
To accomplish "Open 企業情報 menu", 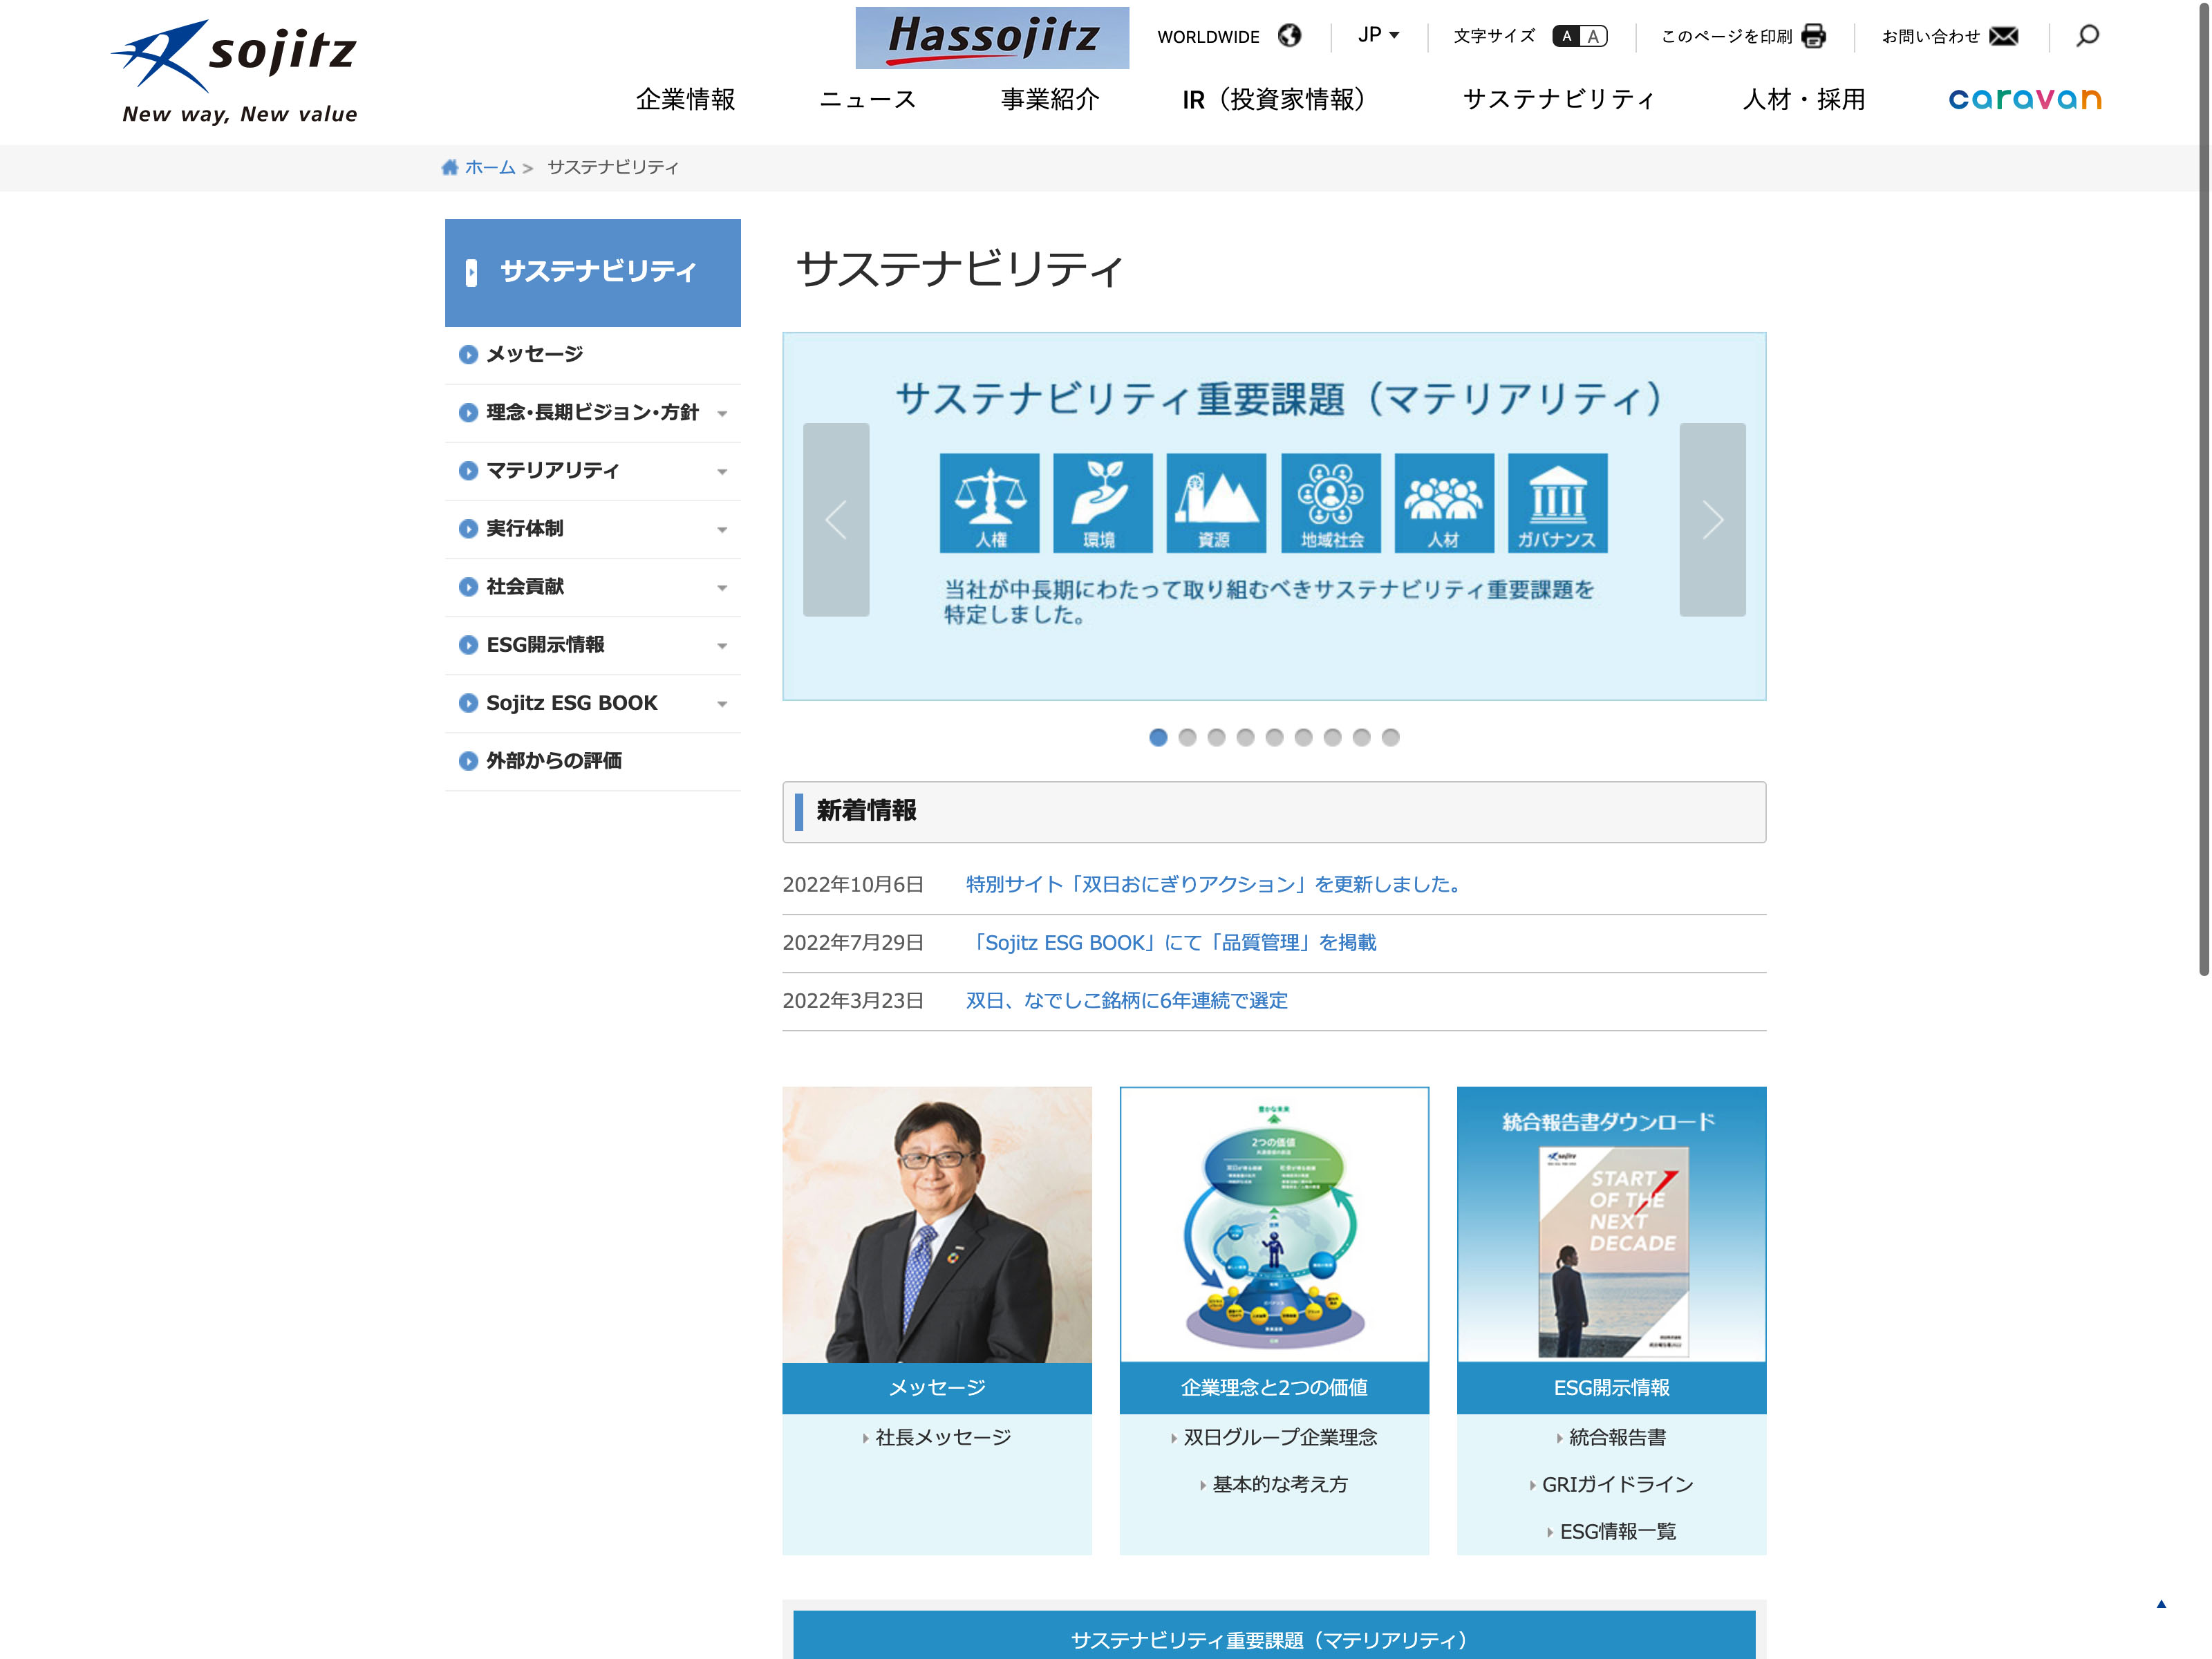I will (686, 99).
